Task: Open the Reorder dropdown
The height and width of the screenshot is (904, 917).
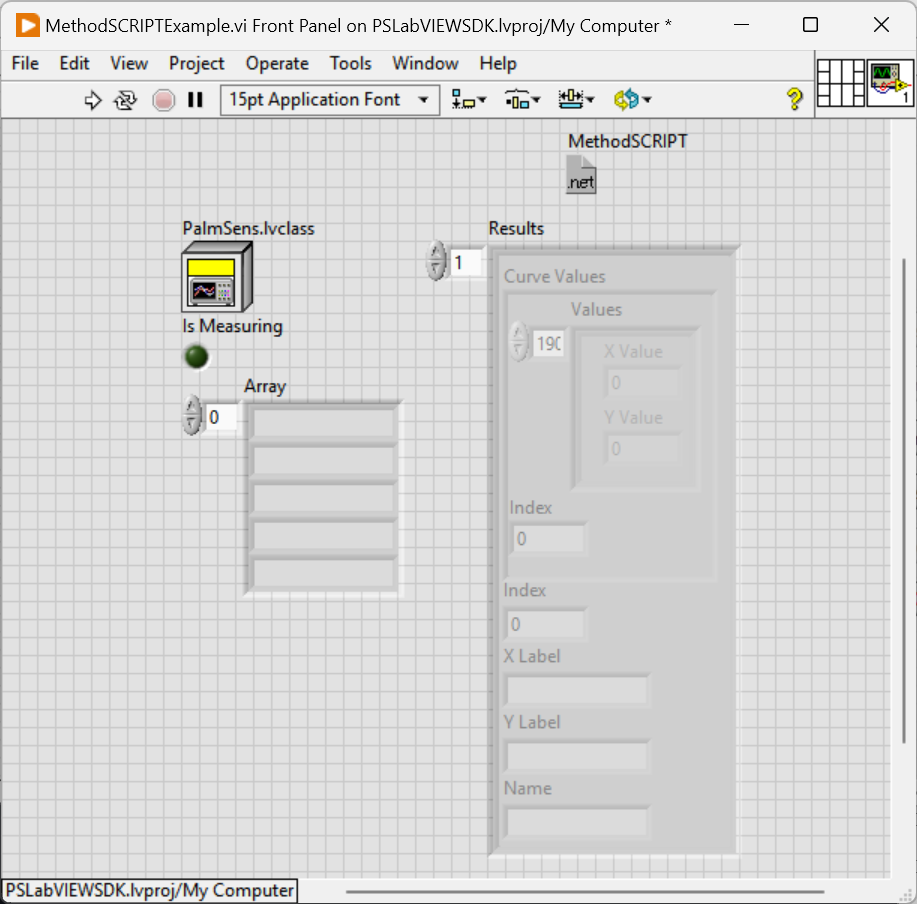Action: [x=632, y=100]
